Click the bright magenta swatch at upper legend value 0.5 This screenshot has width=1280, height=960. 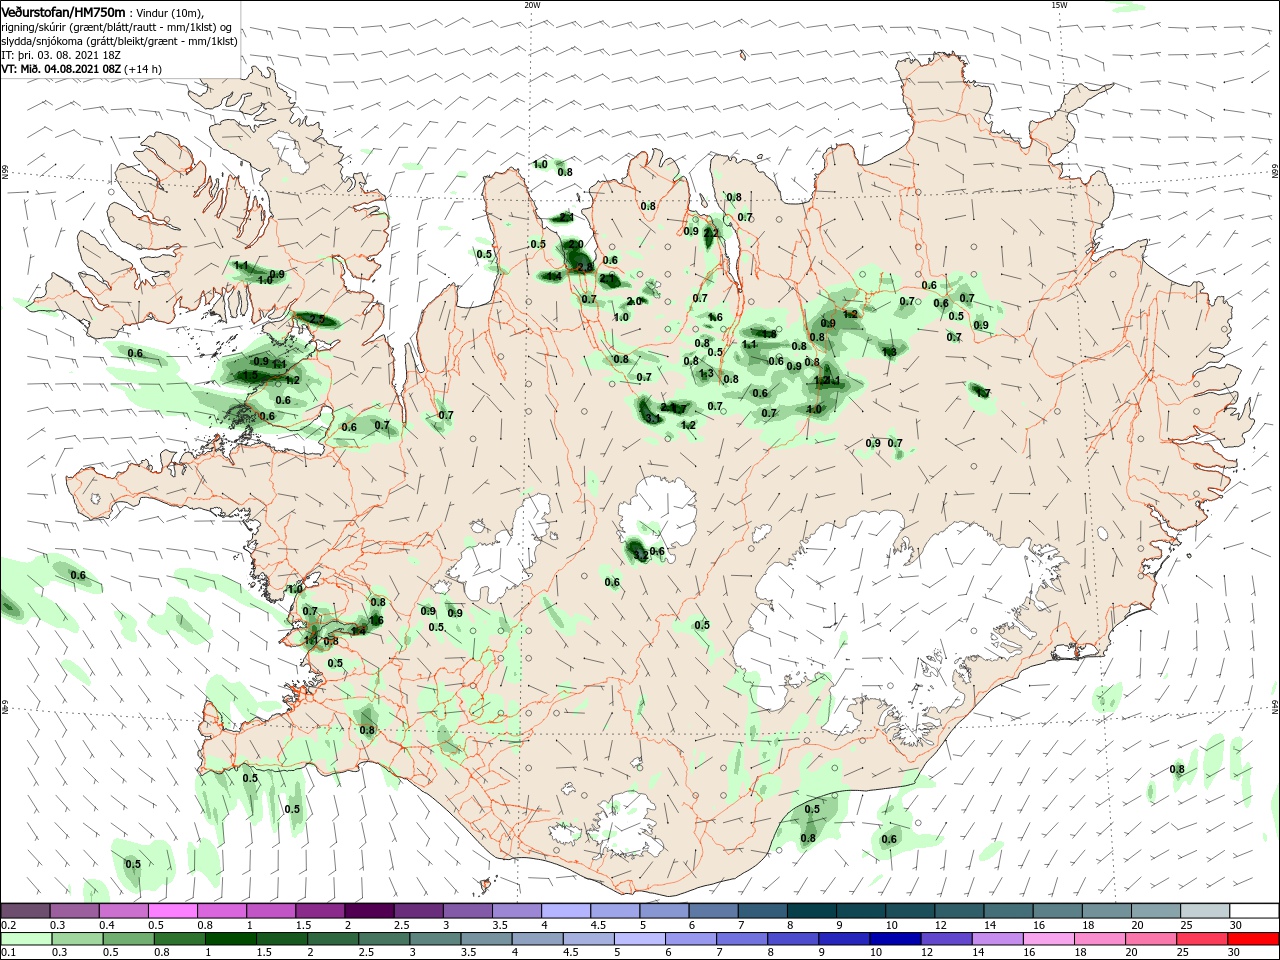pos(174,911)
